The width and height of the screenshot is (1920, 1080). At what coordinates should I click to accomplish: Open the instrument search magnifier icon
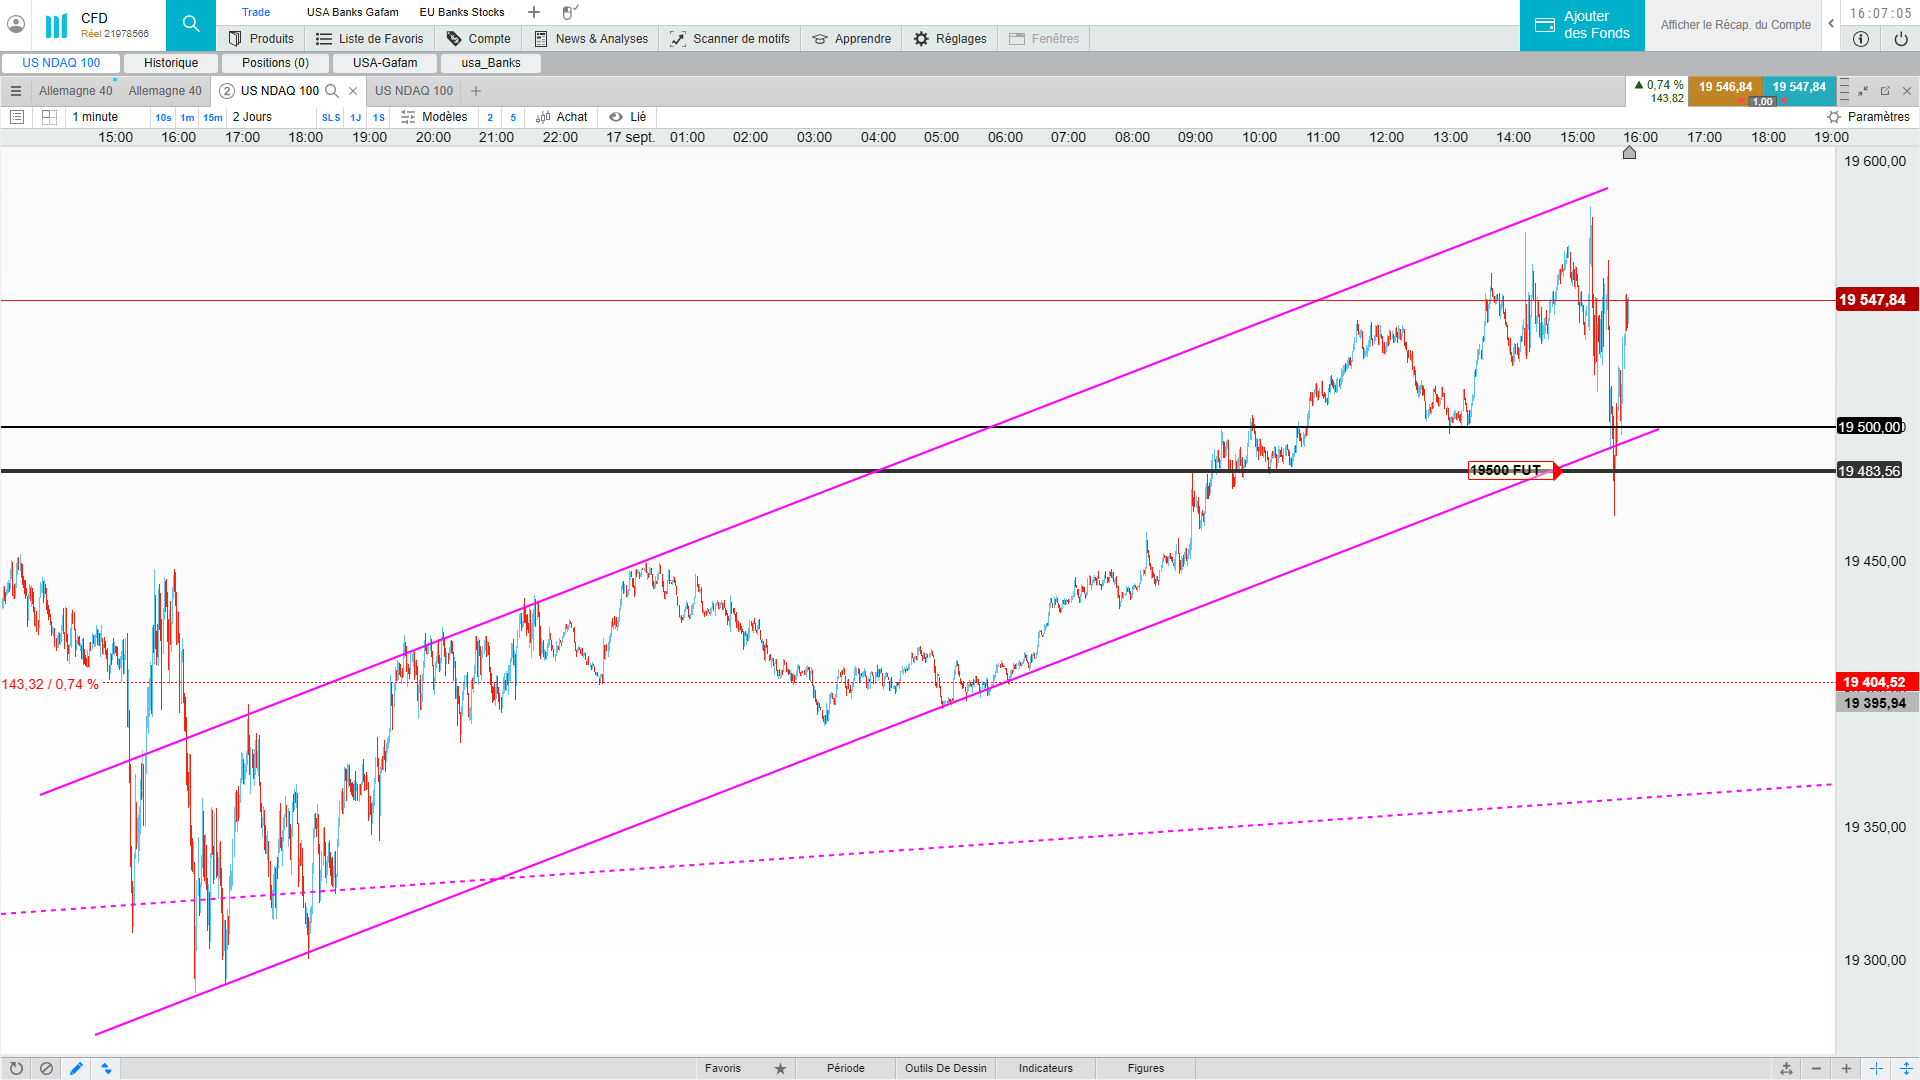[x=190, y=25]
